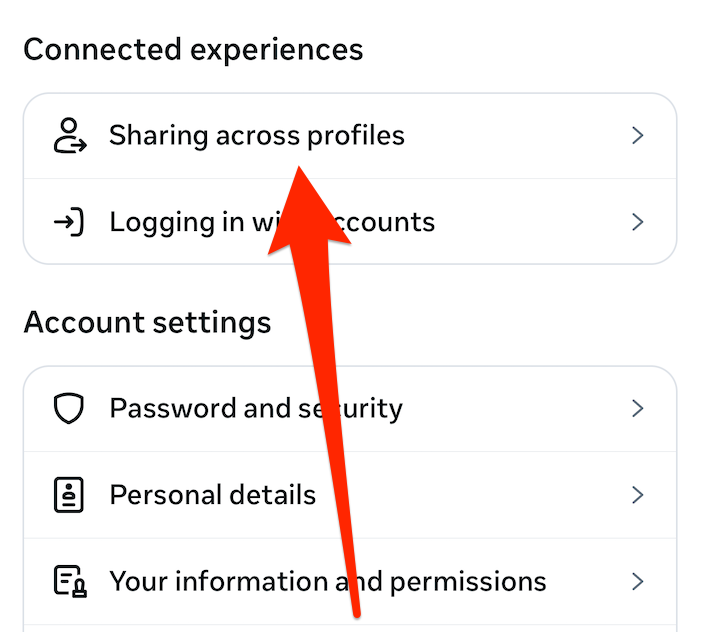The height and width of the screenshot is (632, 702).
Task: Click the ID badge Personal details icon
Action: click(x=68, y=495)
